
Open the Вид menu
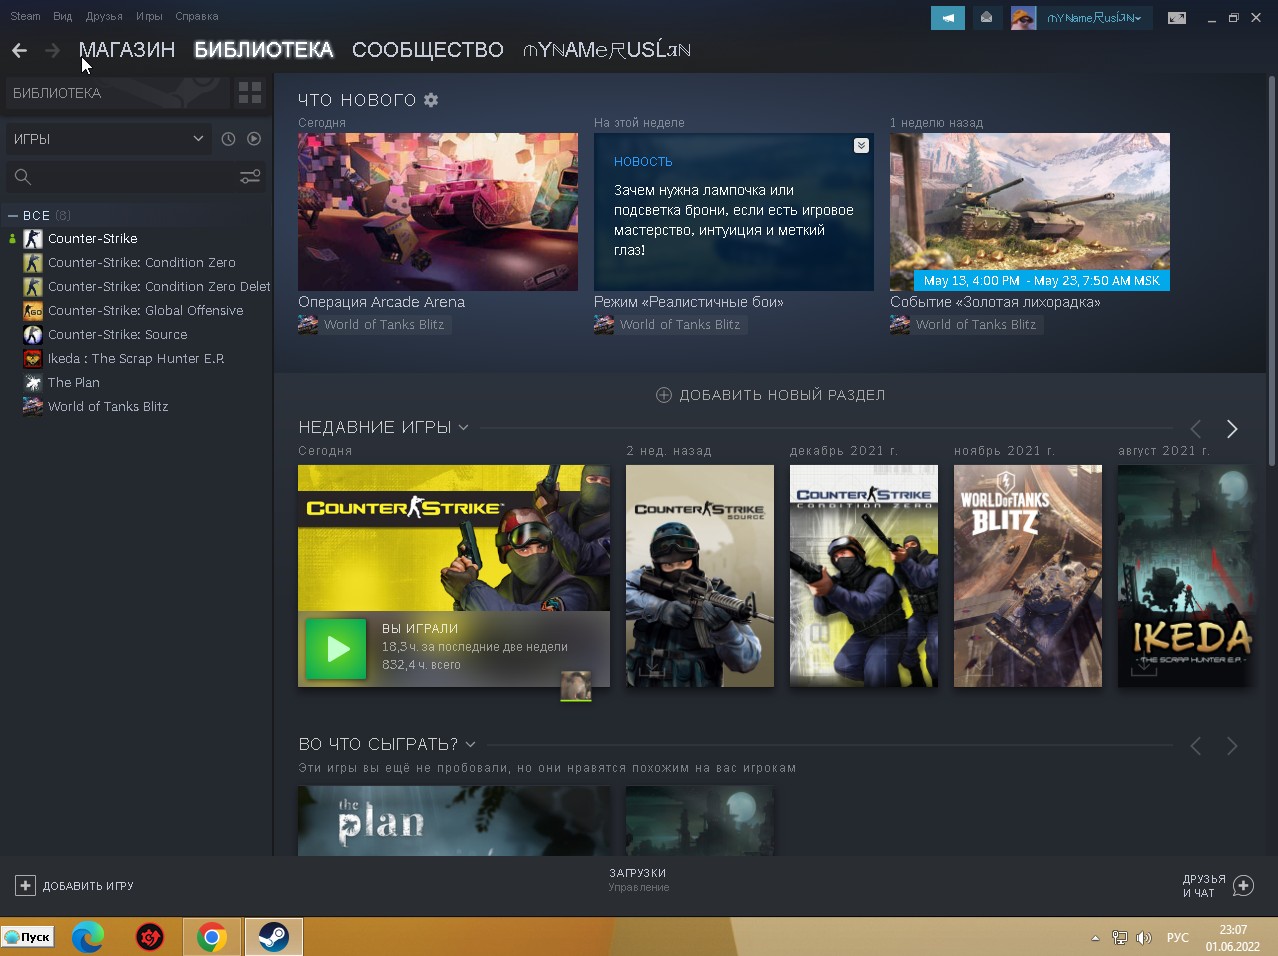(x=62, y=16)
